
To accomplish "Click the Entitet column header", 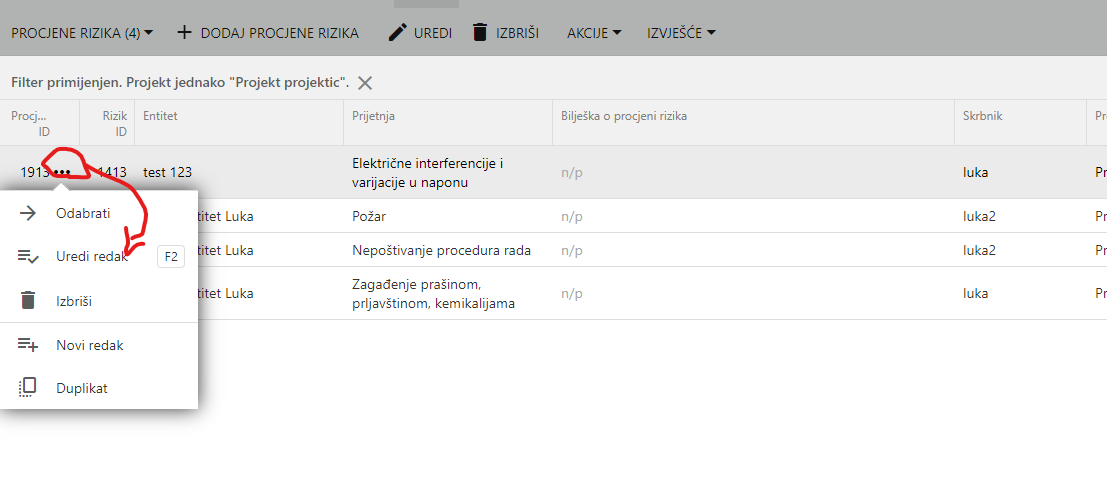I will 161,116.
